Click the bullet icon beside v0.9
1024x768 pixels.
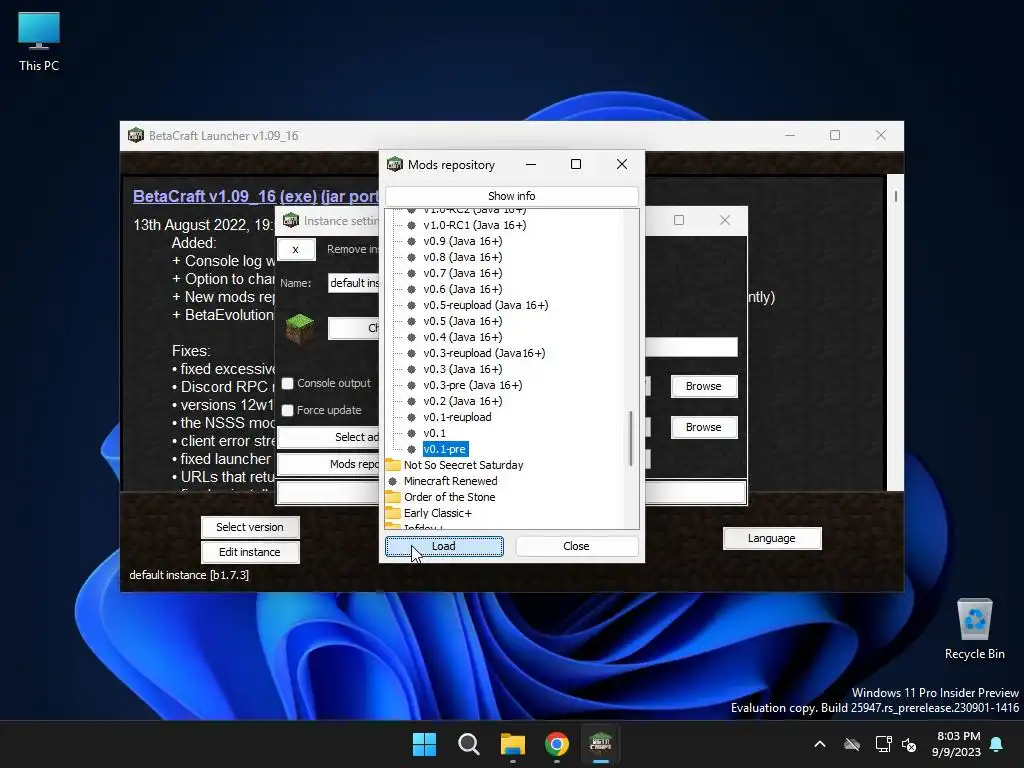(x=411, y=241)
